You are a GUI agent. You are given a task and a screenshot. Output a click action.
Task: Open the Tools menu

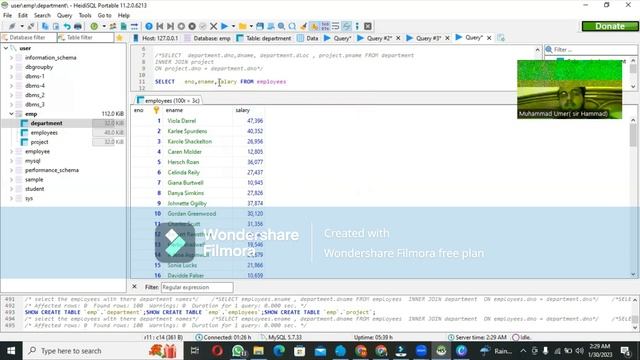pyautogui.click(x=85, y=15)
